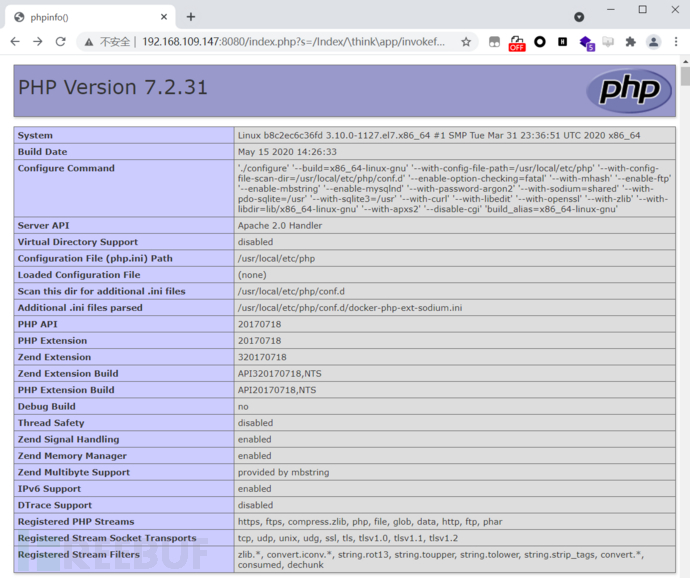
Task: Open the window-layout extension icon beside the star
Action: pyautogui.click(x=495, y=42)
